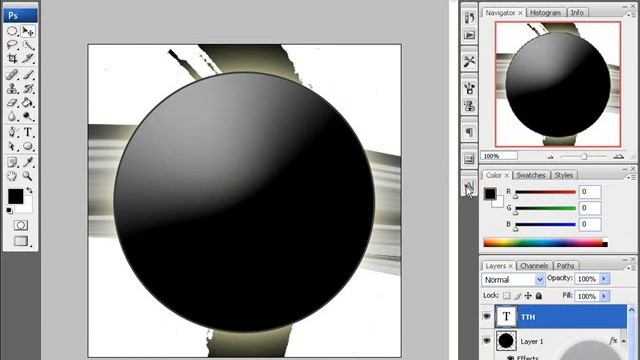640x360 pixels.
Task: Open the Brushes panel from dock
Action: tap(469, 88)
